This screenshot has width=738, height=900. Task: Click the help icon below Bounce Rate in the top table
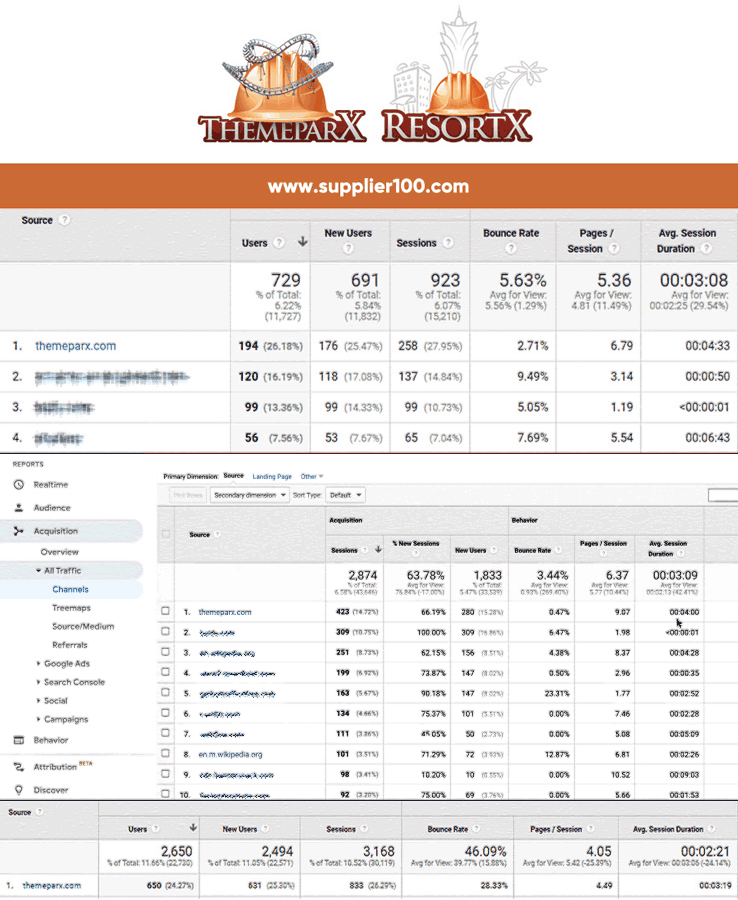[511, 249]
